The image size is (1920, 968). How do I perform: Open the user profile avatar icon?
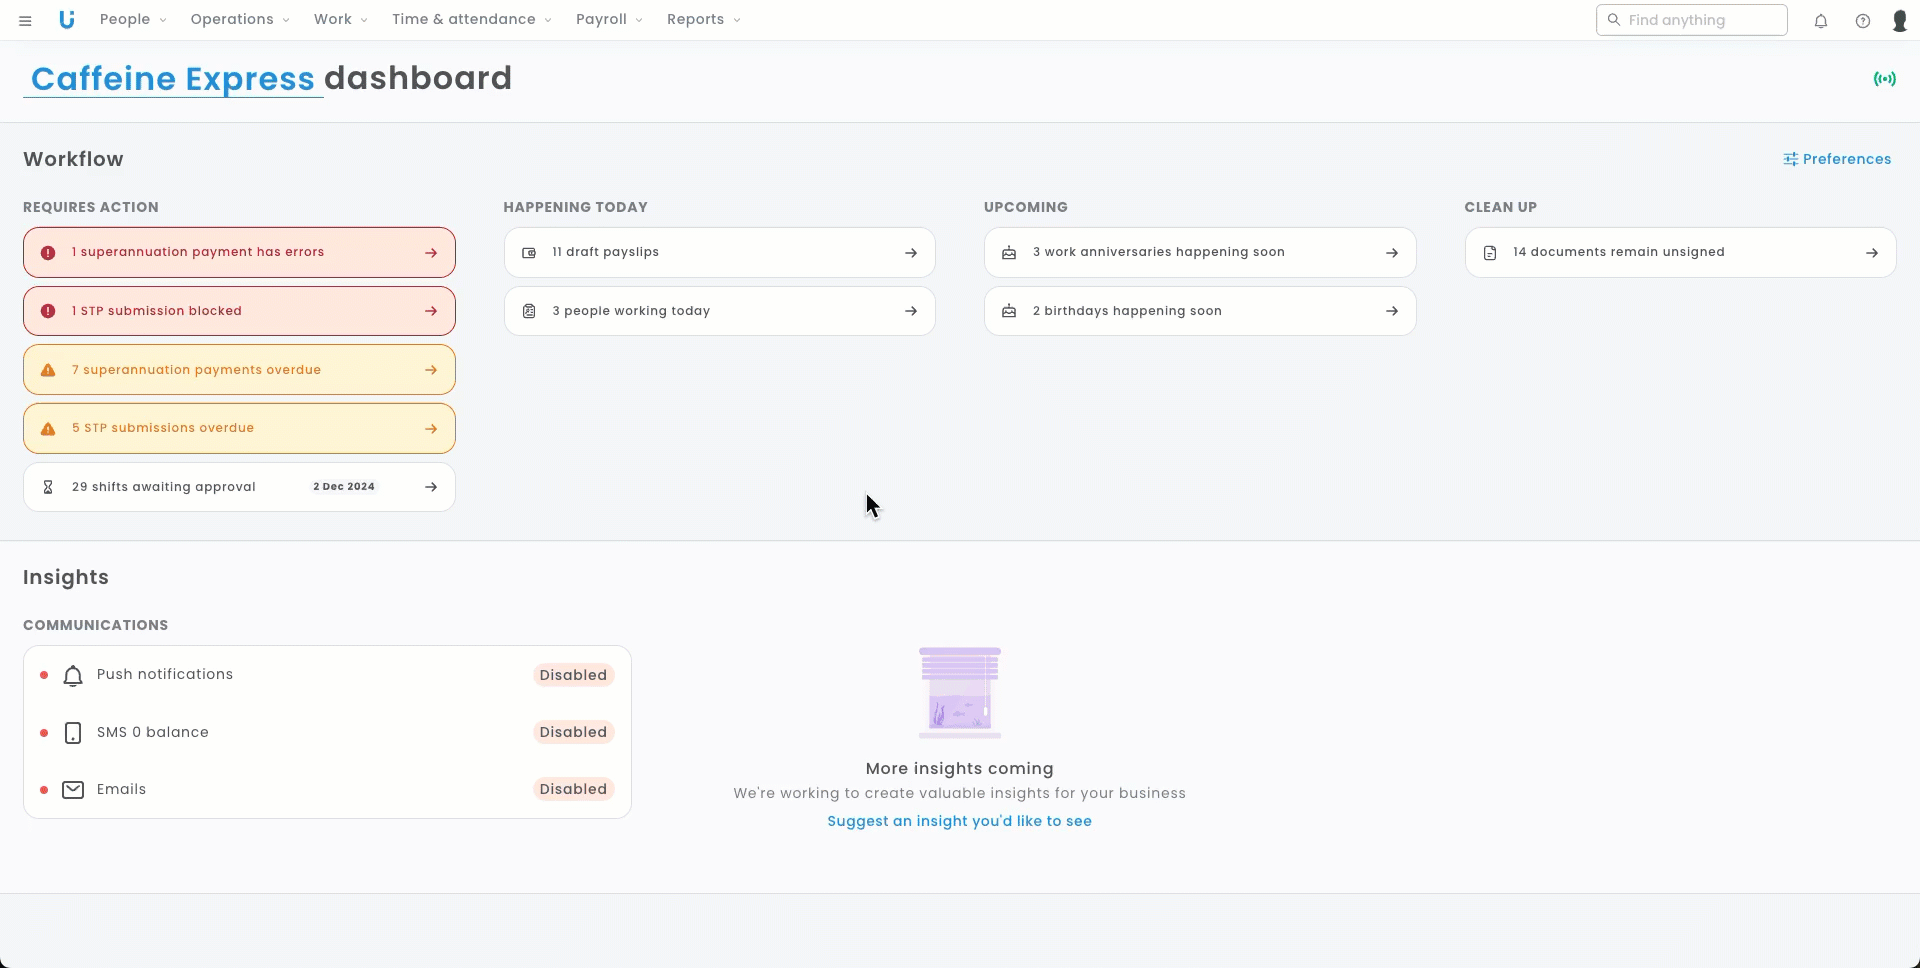[x=1900, y=20]
